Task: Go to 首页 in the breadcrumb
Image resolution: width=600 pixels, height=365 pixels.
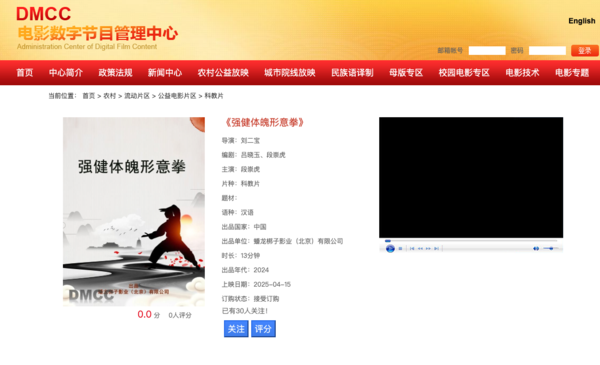Action: pos(88,96)
